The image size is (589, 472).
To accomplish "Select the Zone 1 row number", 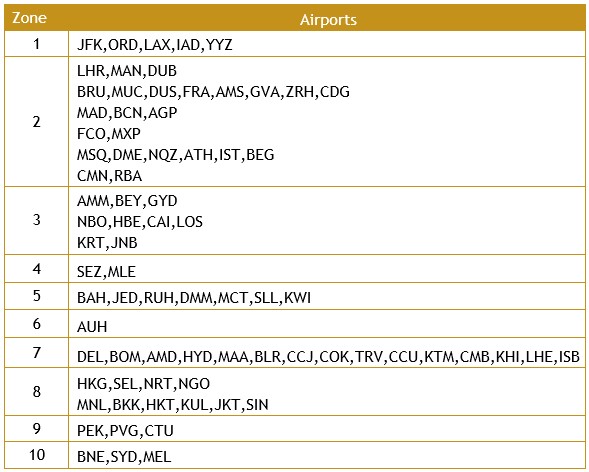I will pyautogui.click(x=36, y=44).
